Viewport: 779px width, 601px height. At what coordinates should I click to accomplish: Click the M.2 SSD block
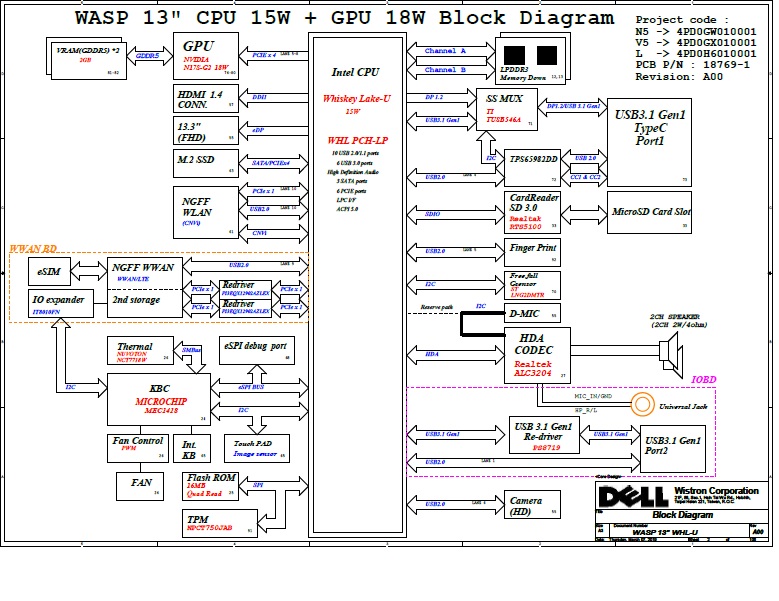click(205, 162)
